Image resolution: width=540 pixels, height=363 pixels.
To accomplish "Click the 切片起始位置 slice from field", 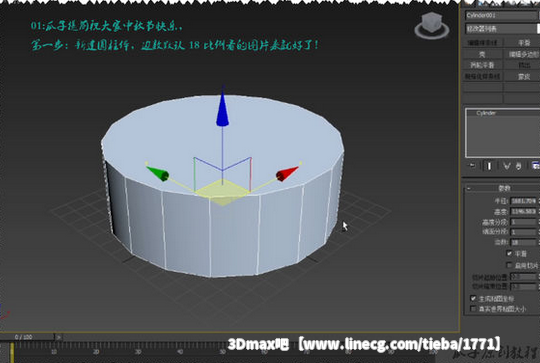I will [523, 277].
